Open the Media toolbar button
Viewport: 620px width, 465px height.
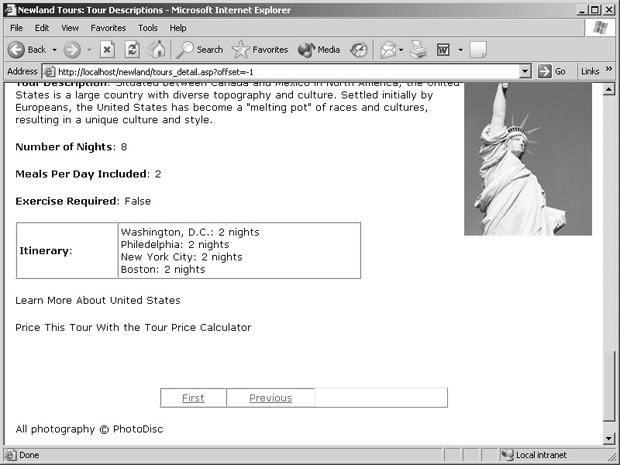point(319,50)
